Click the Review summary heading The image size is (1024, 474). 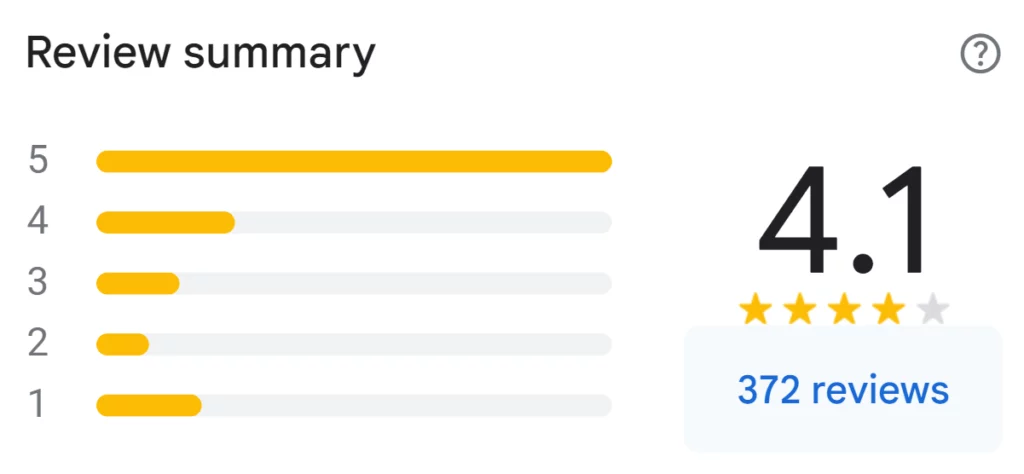[200, 53]
